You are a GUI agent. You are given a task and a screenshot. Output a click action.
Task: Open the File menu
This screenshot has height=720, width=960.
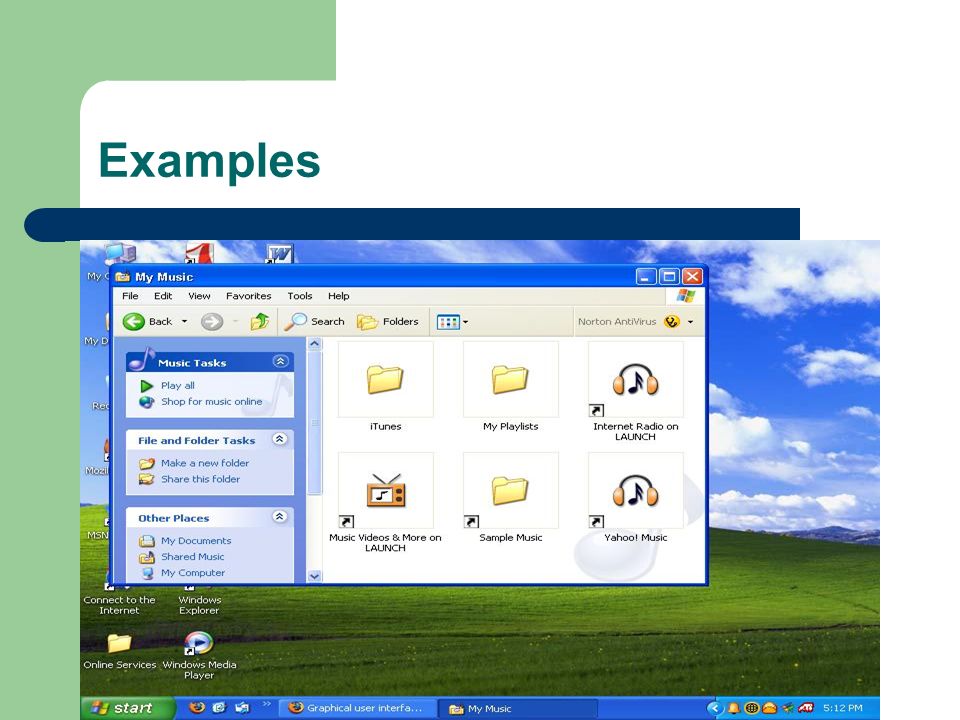coord(130,296)
